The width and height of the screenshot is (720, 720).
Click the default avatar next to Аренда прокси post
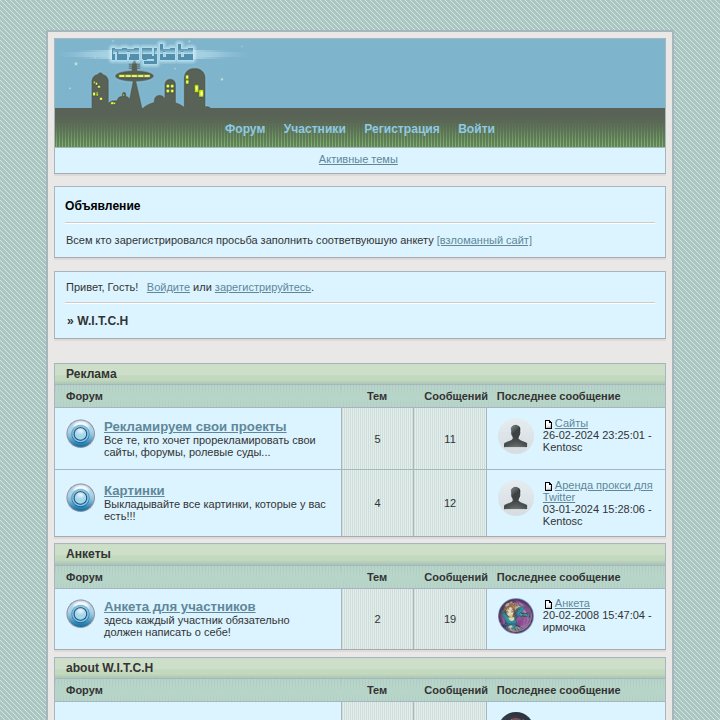[516, 498]
